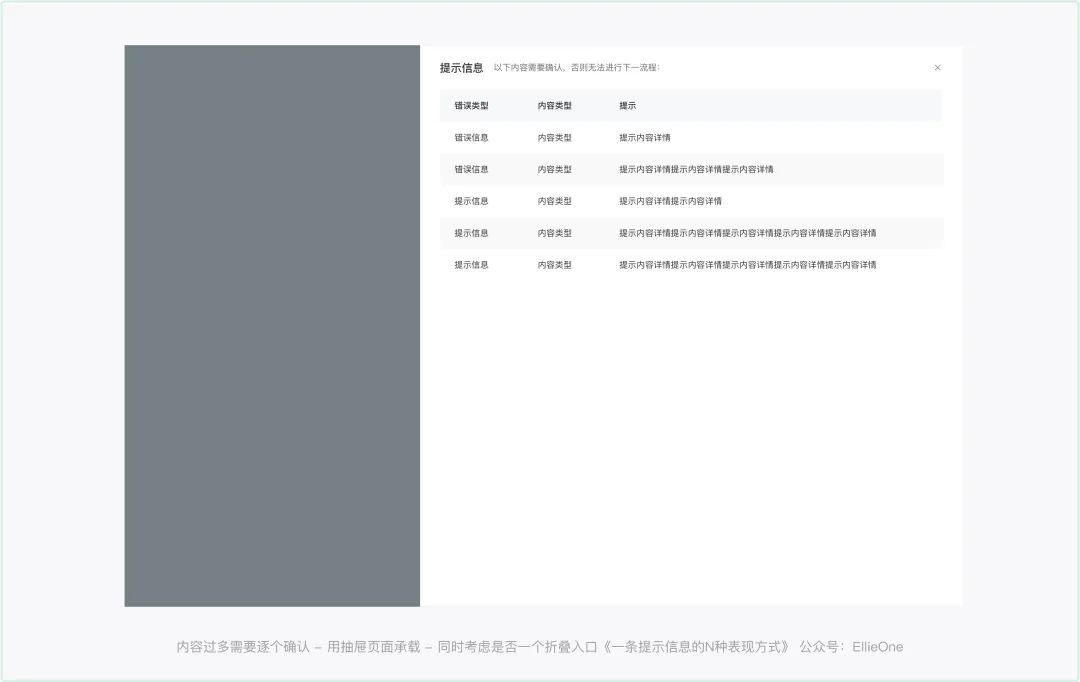Image resolution: width=1080 pixels, height=682 pixels.
Task: Click 内容类型 cell in the last data row
Action: 554,265
